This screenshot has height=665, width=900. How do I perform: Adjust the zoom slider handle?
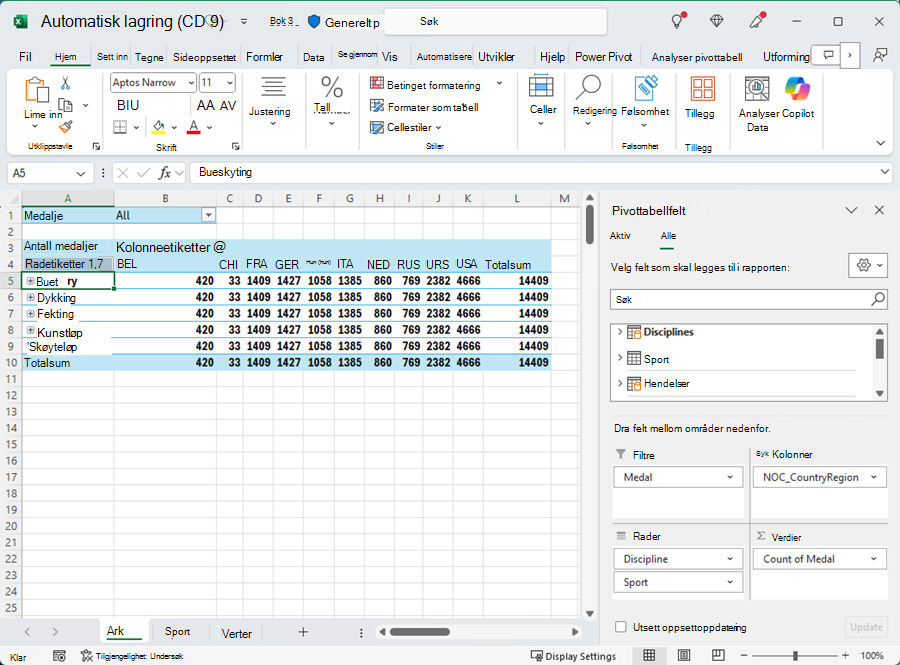click(795, 655)
